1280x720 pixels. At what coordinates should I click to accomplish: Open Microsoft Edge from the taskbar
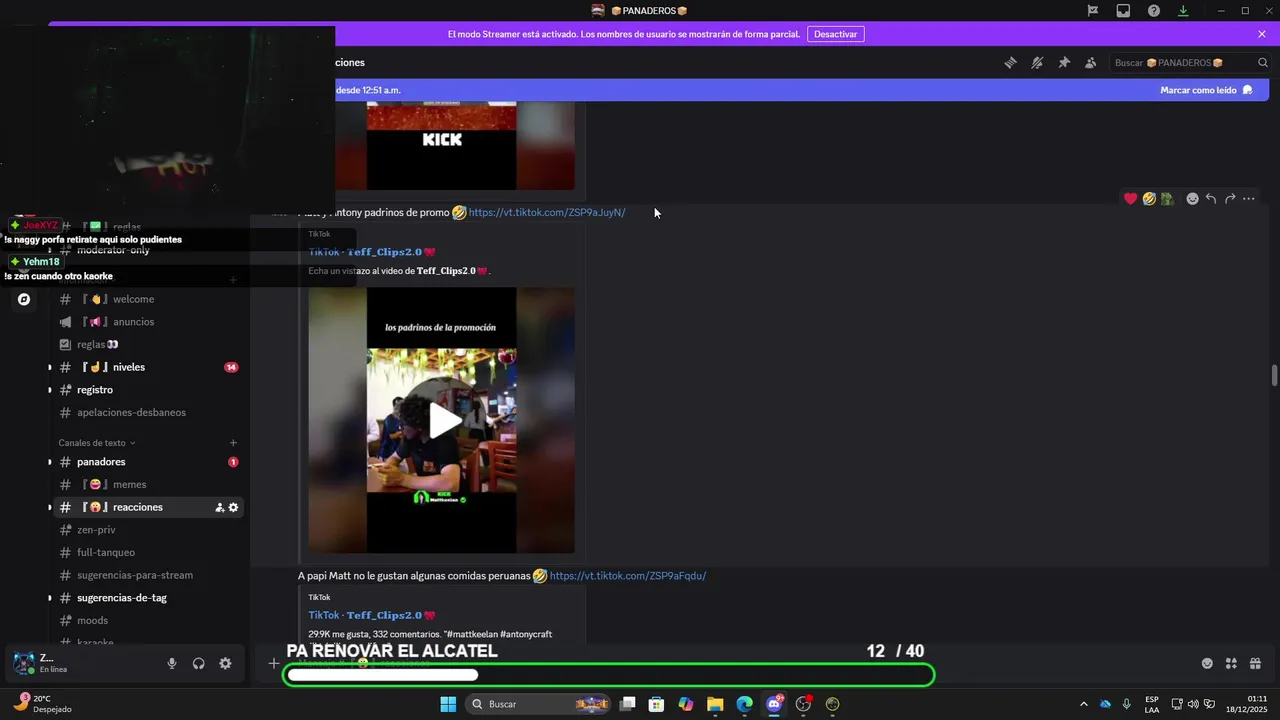[744, 704]
